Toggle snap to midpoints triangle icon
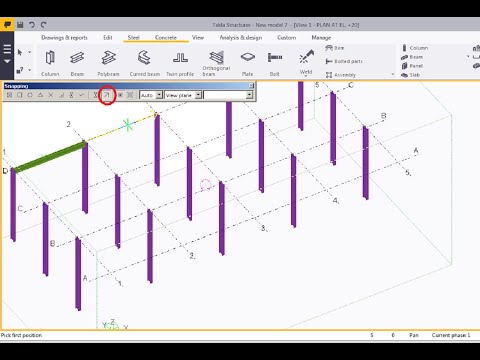480x360 pixels. tap(40, 95)
